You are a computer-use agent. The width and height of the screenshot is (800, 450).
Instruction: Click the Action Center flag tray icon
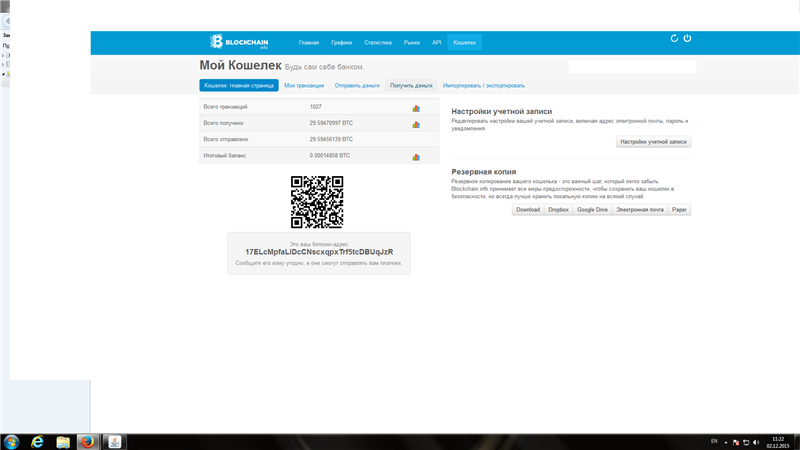[x=736, y=442]
